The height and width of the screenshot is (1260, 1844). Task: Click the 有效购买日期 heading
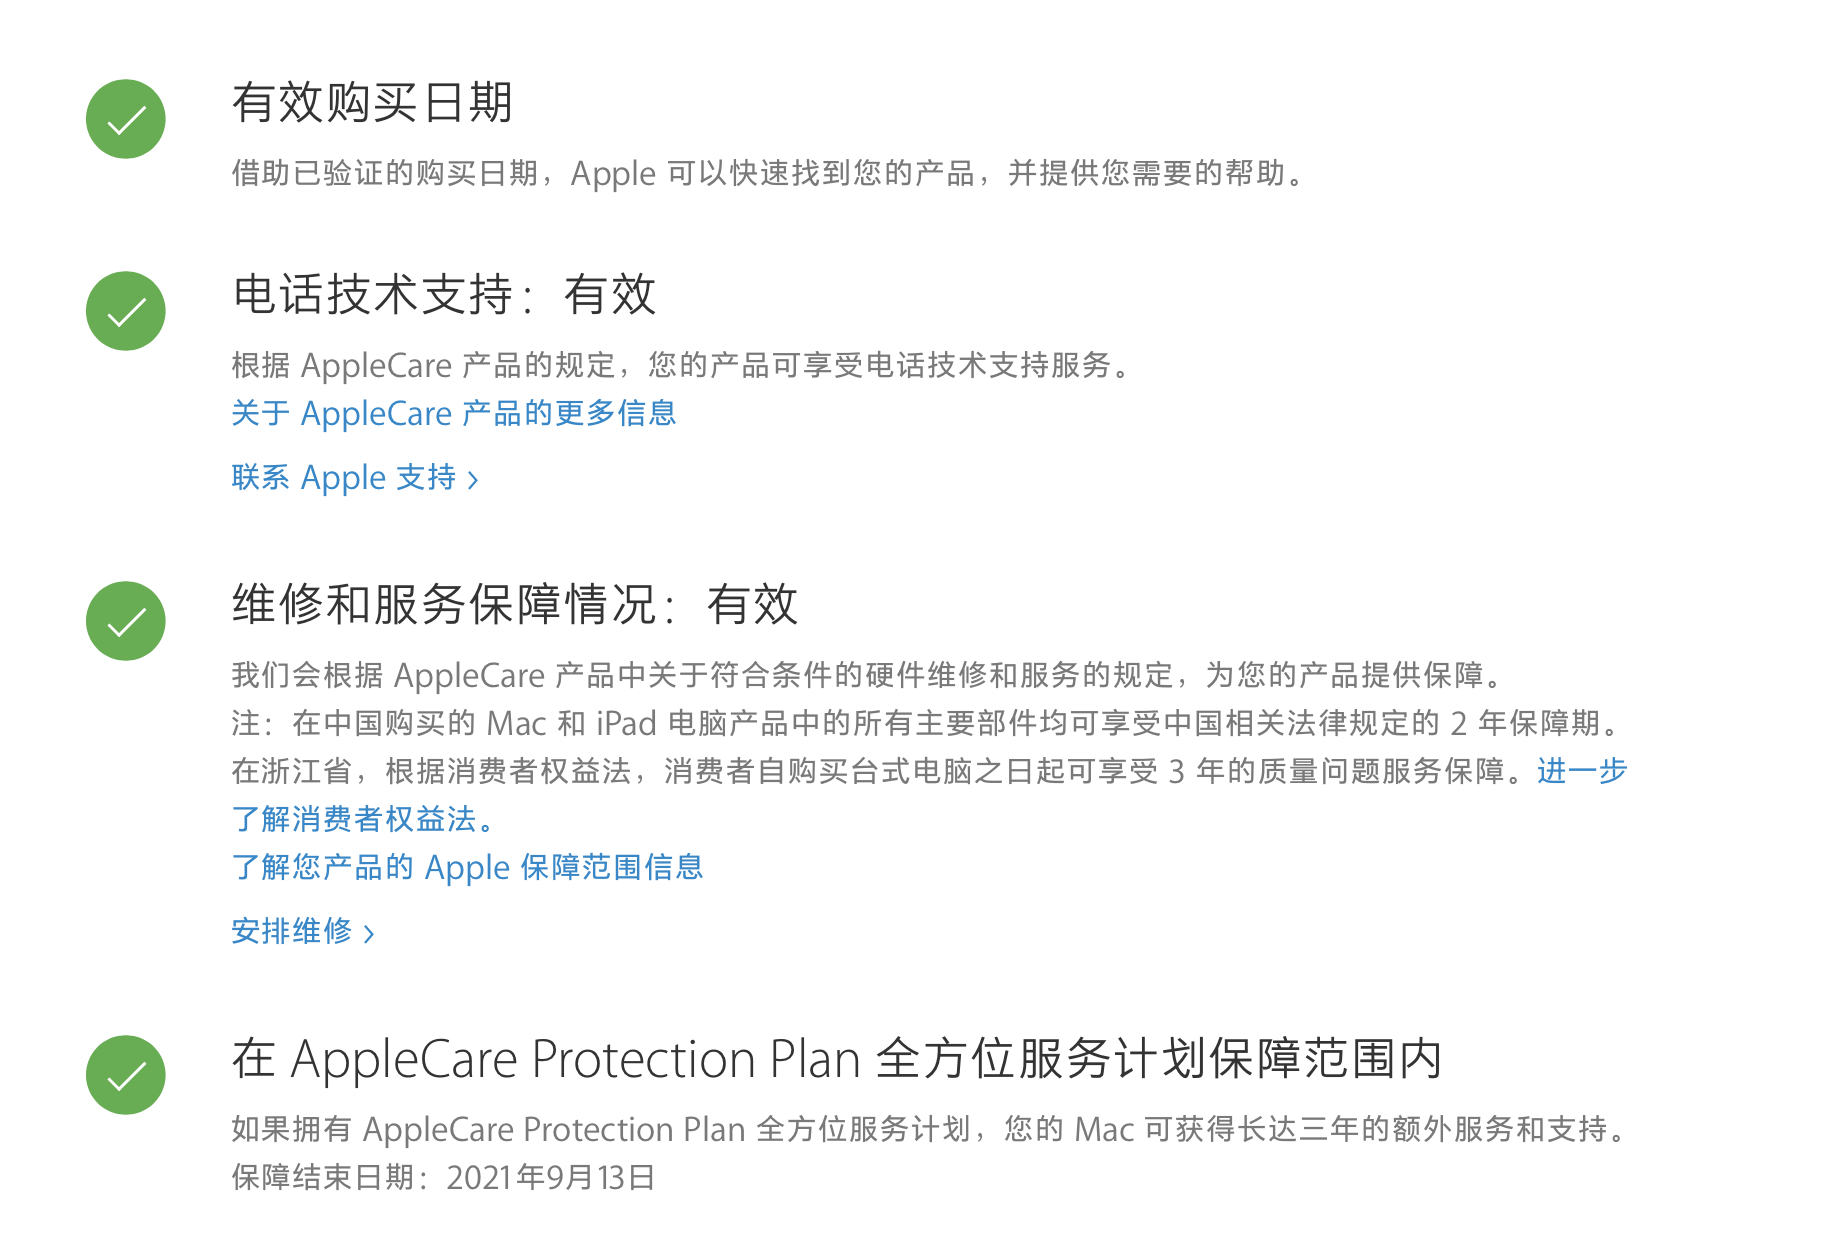(x=373, y=103)
